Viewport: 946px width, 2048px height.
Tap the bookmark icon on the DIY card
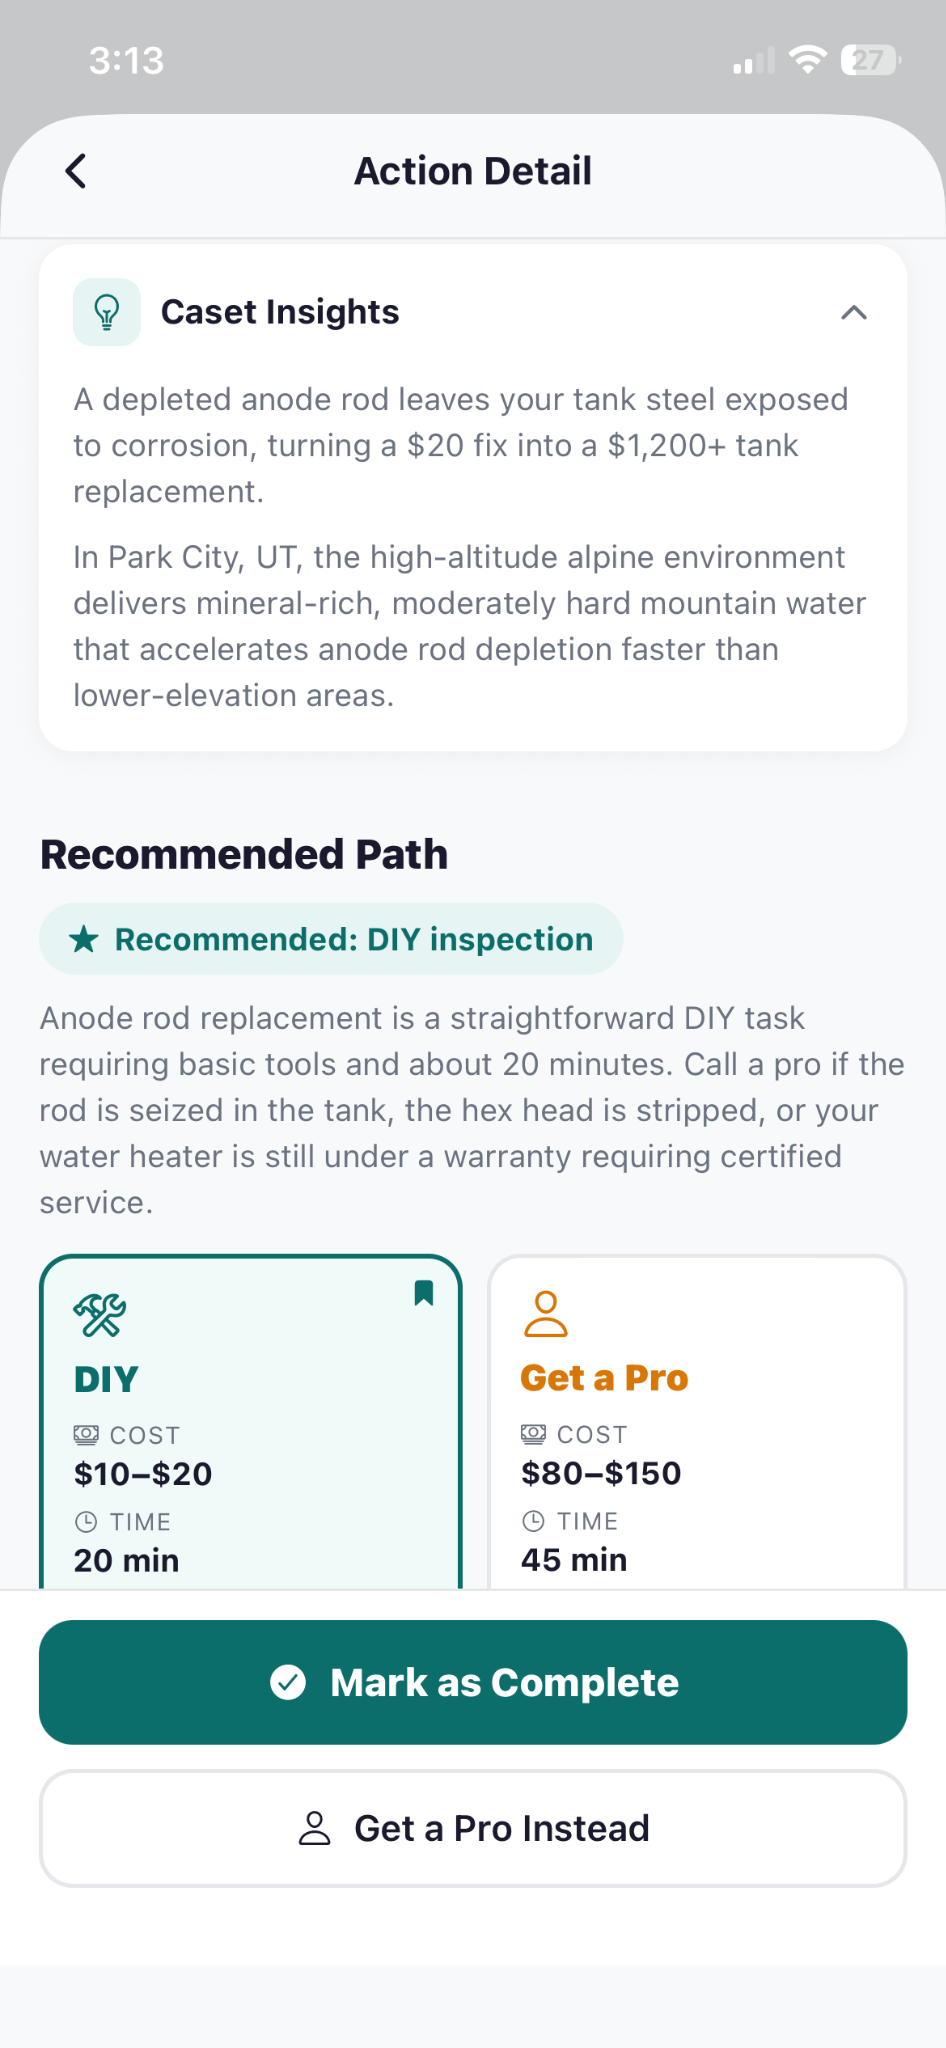(x=424, y=1293)
